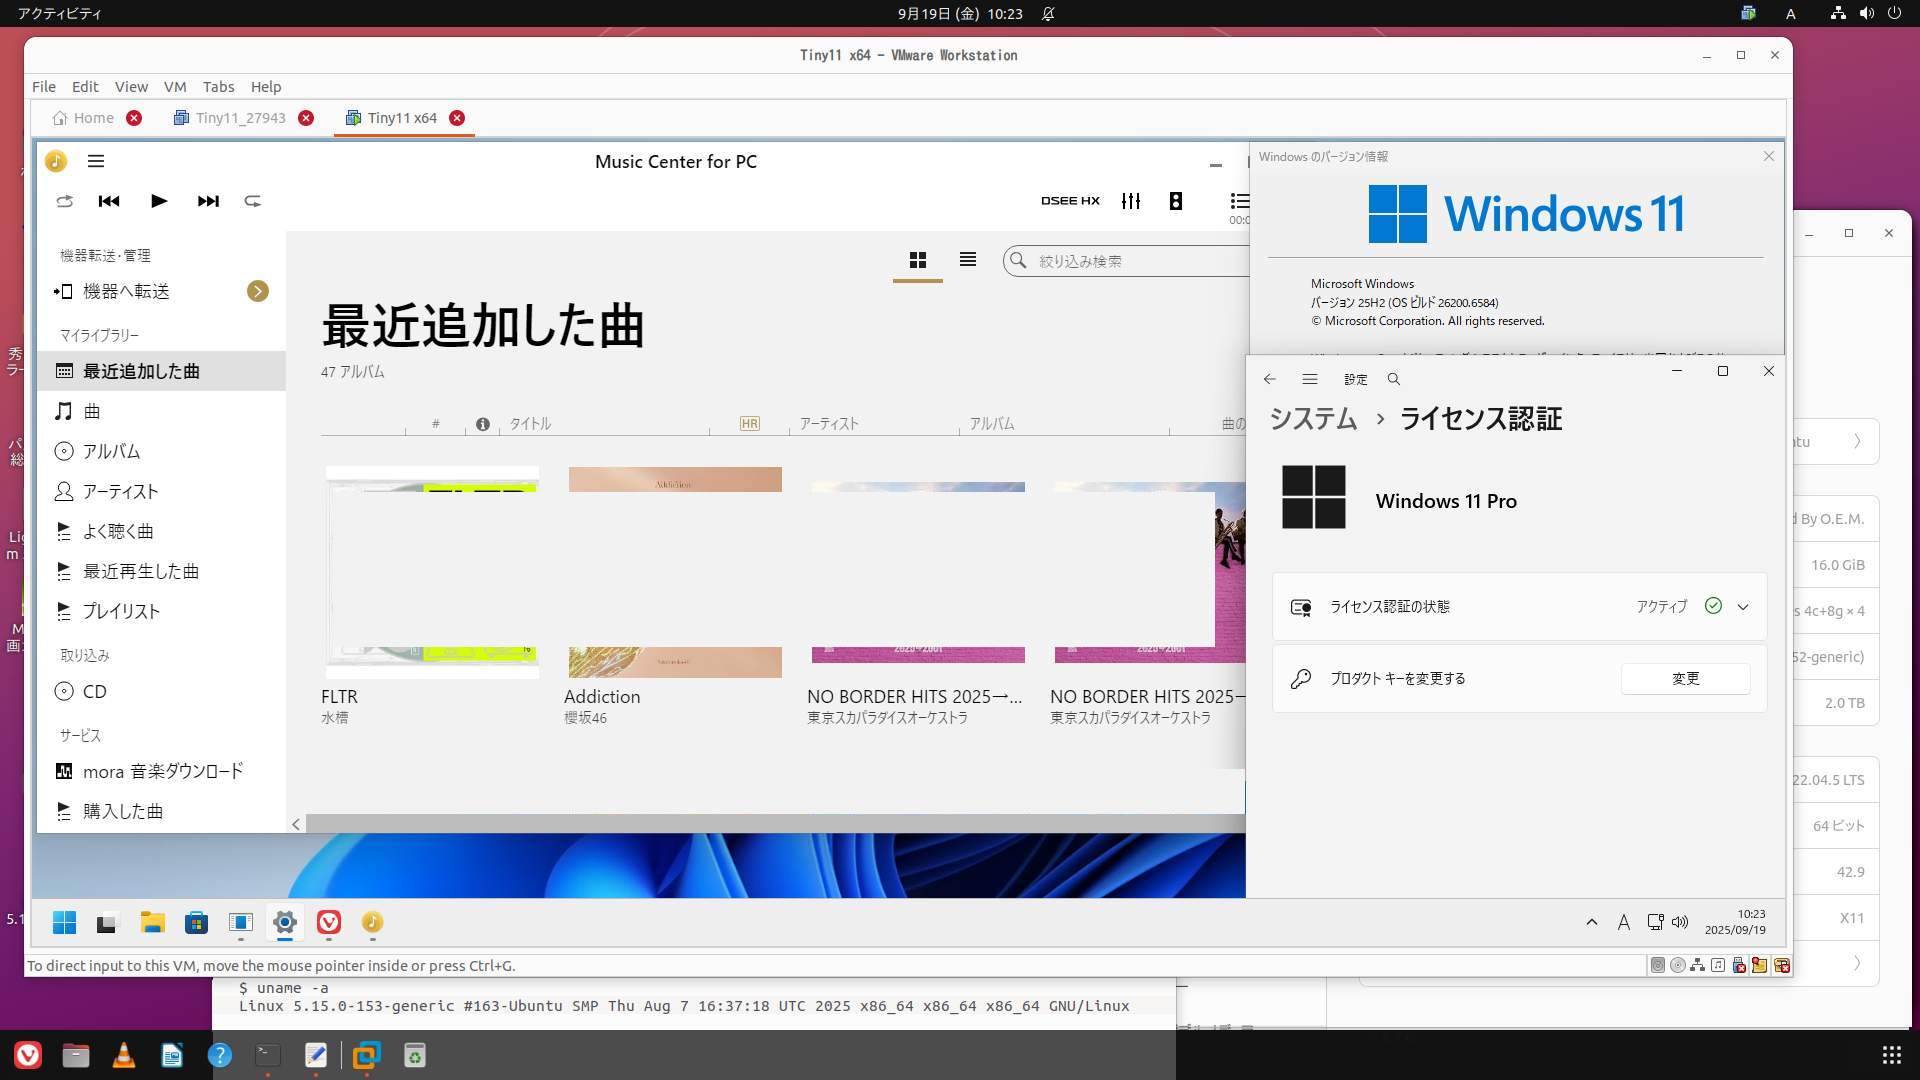Viewport: 1920px width, 1080px height.
Task: Go to previous track
Action: 109,201
